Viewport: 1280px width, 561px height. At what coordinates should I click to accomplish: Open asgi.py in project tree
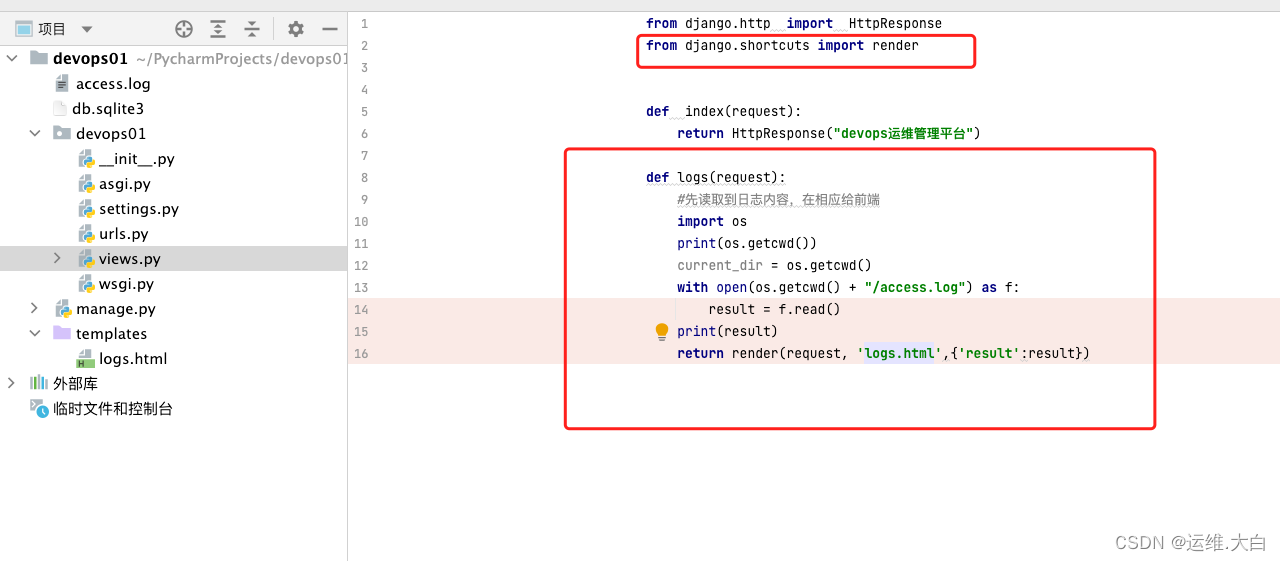125,184
